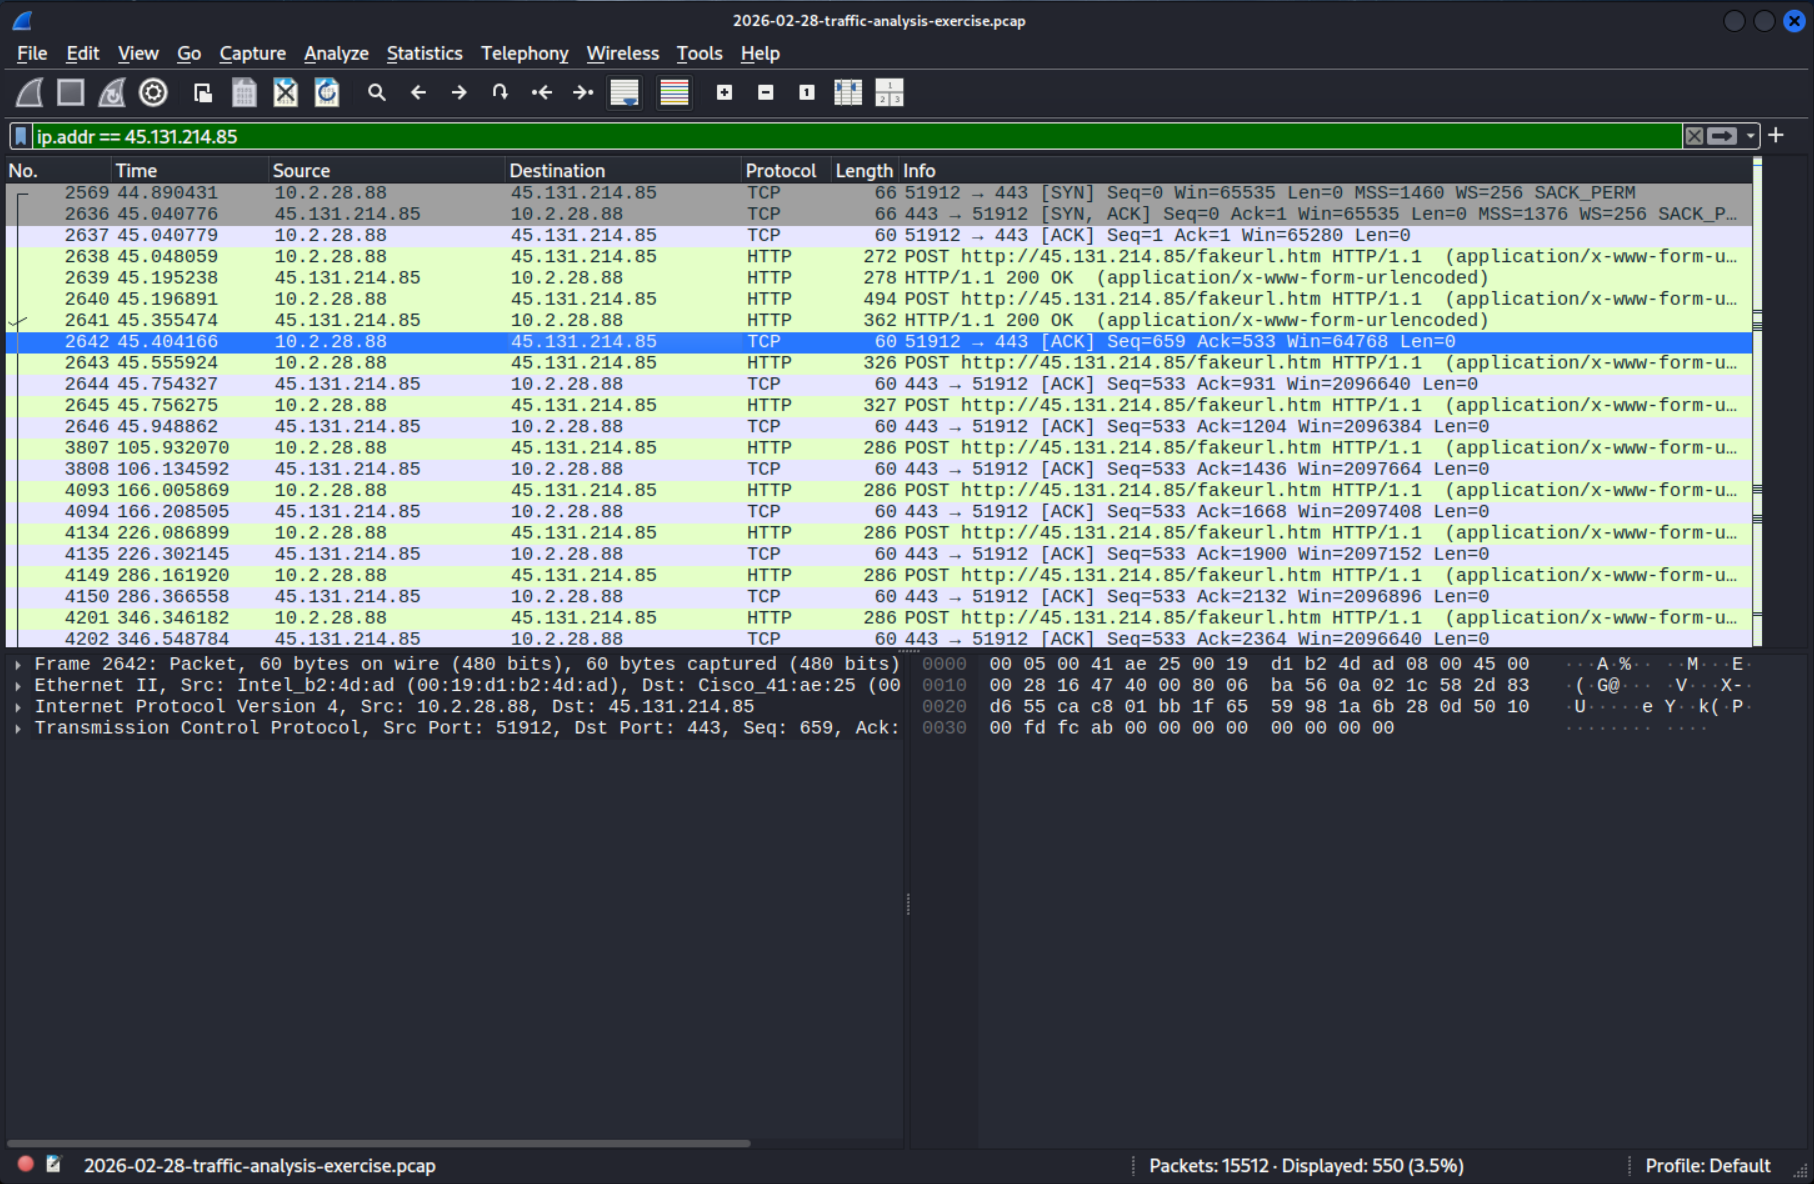Sort by the Info column header
The image size is (1814, 1184).
(1326, 170)
